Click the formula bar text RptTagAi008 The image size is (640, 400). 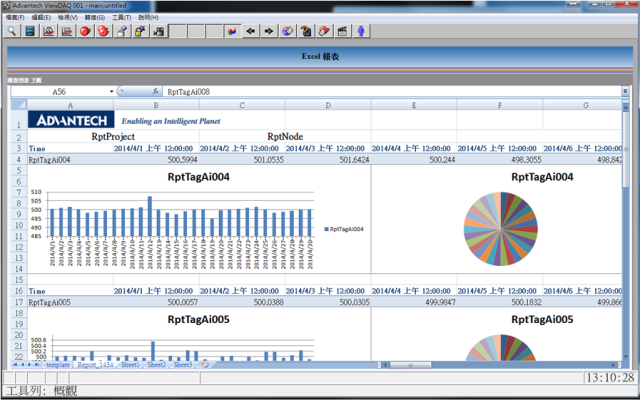[190, 91]
